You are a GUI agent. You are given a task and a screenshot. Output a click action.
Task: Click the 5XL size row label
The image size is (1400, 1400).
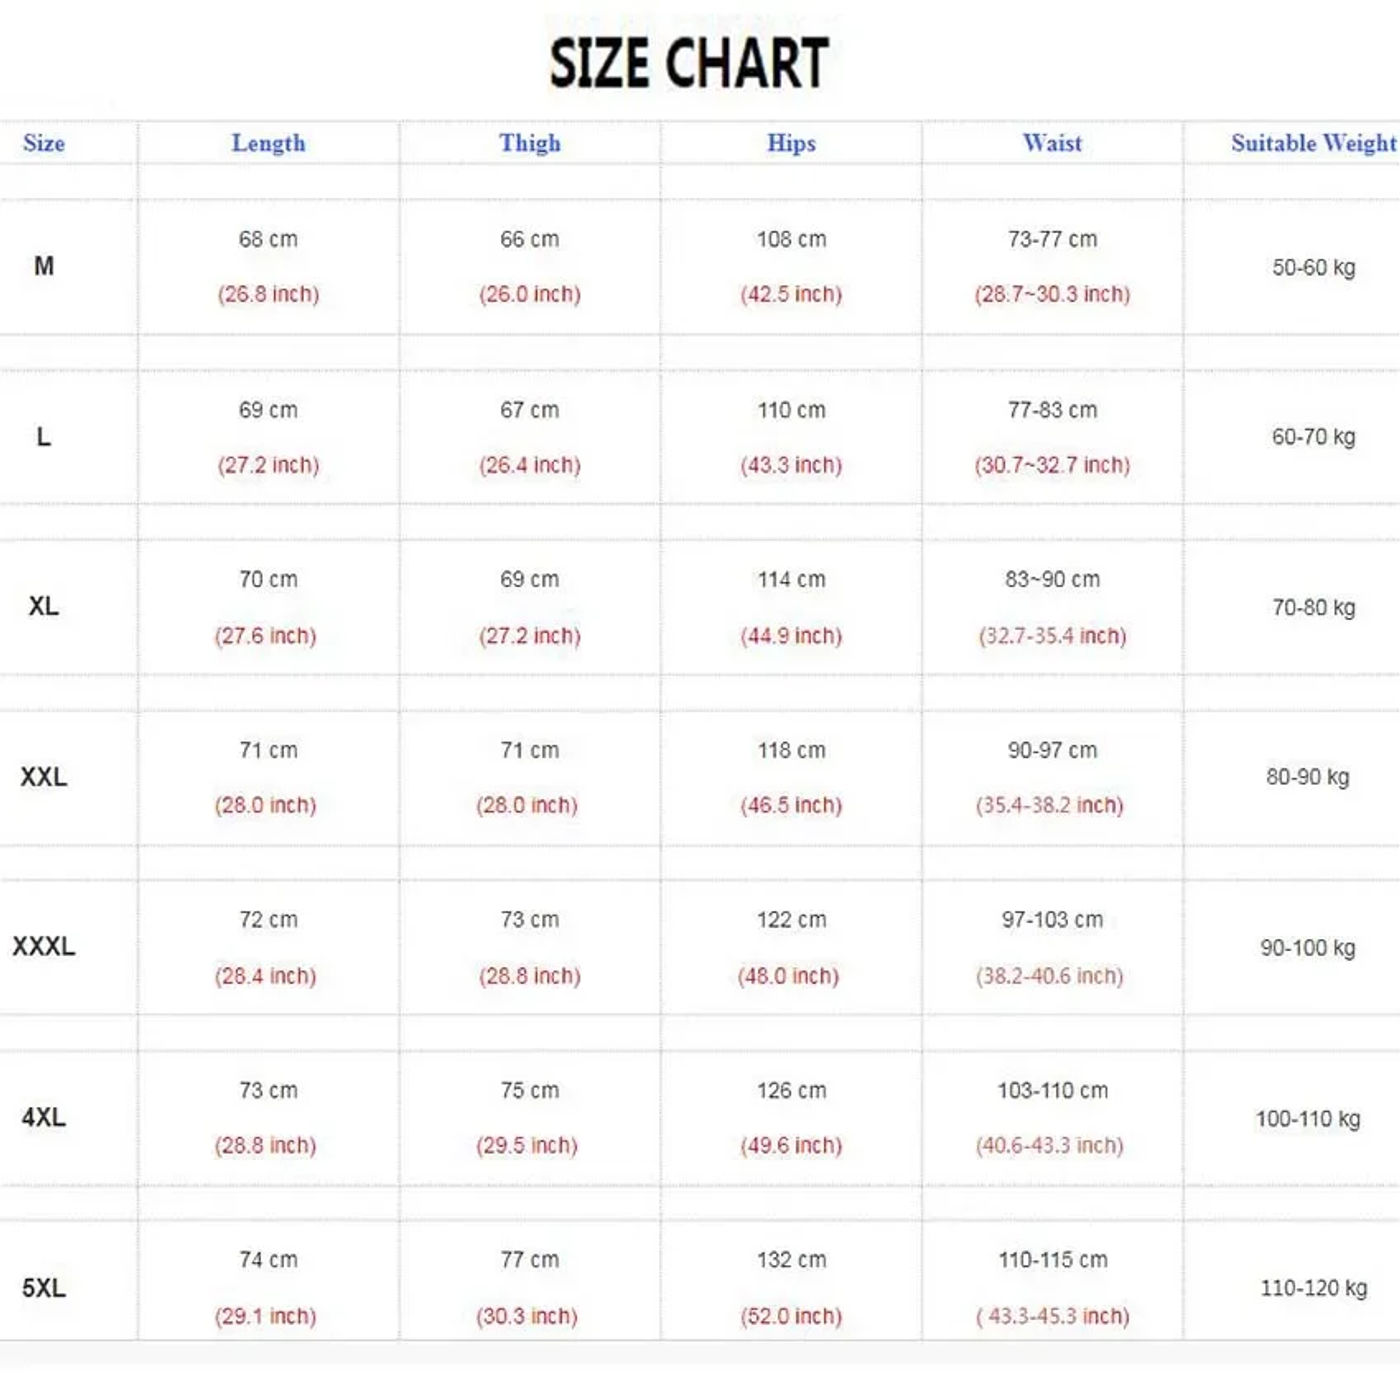tap(44, 1288)
